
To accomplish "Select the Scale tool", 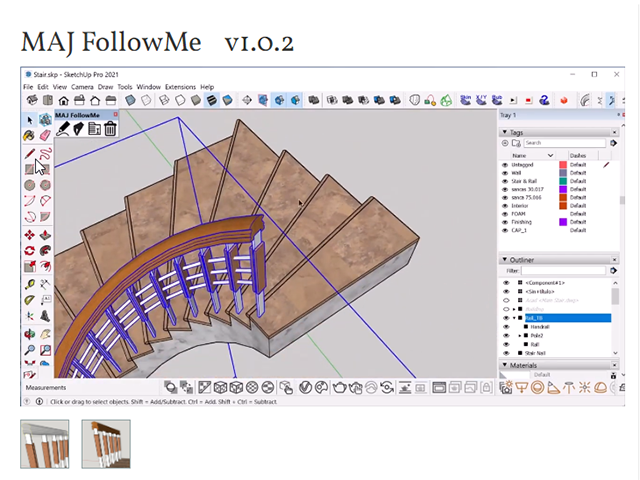I will click(29, 267).
